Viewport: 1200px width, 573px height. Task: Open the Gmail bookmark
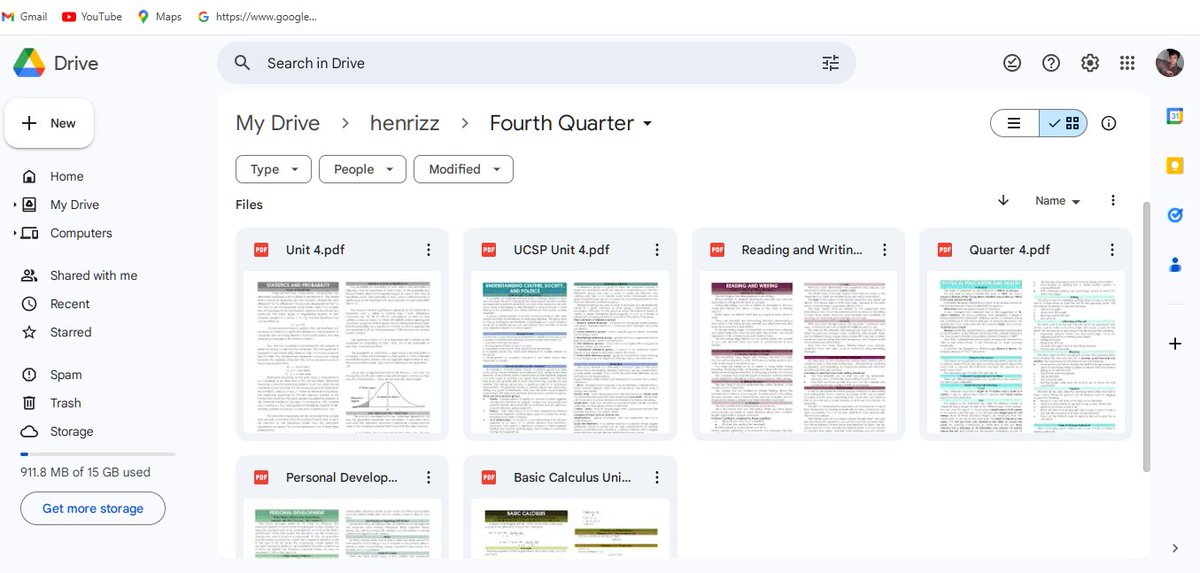tap(25, 17)
